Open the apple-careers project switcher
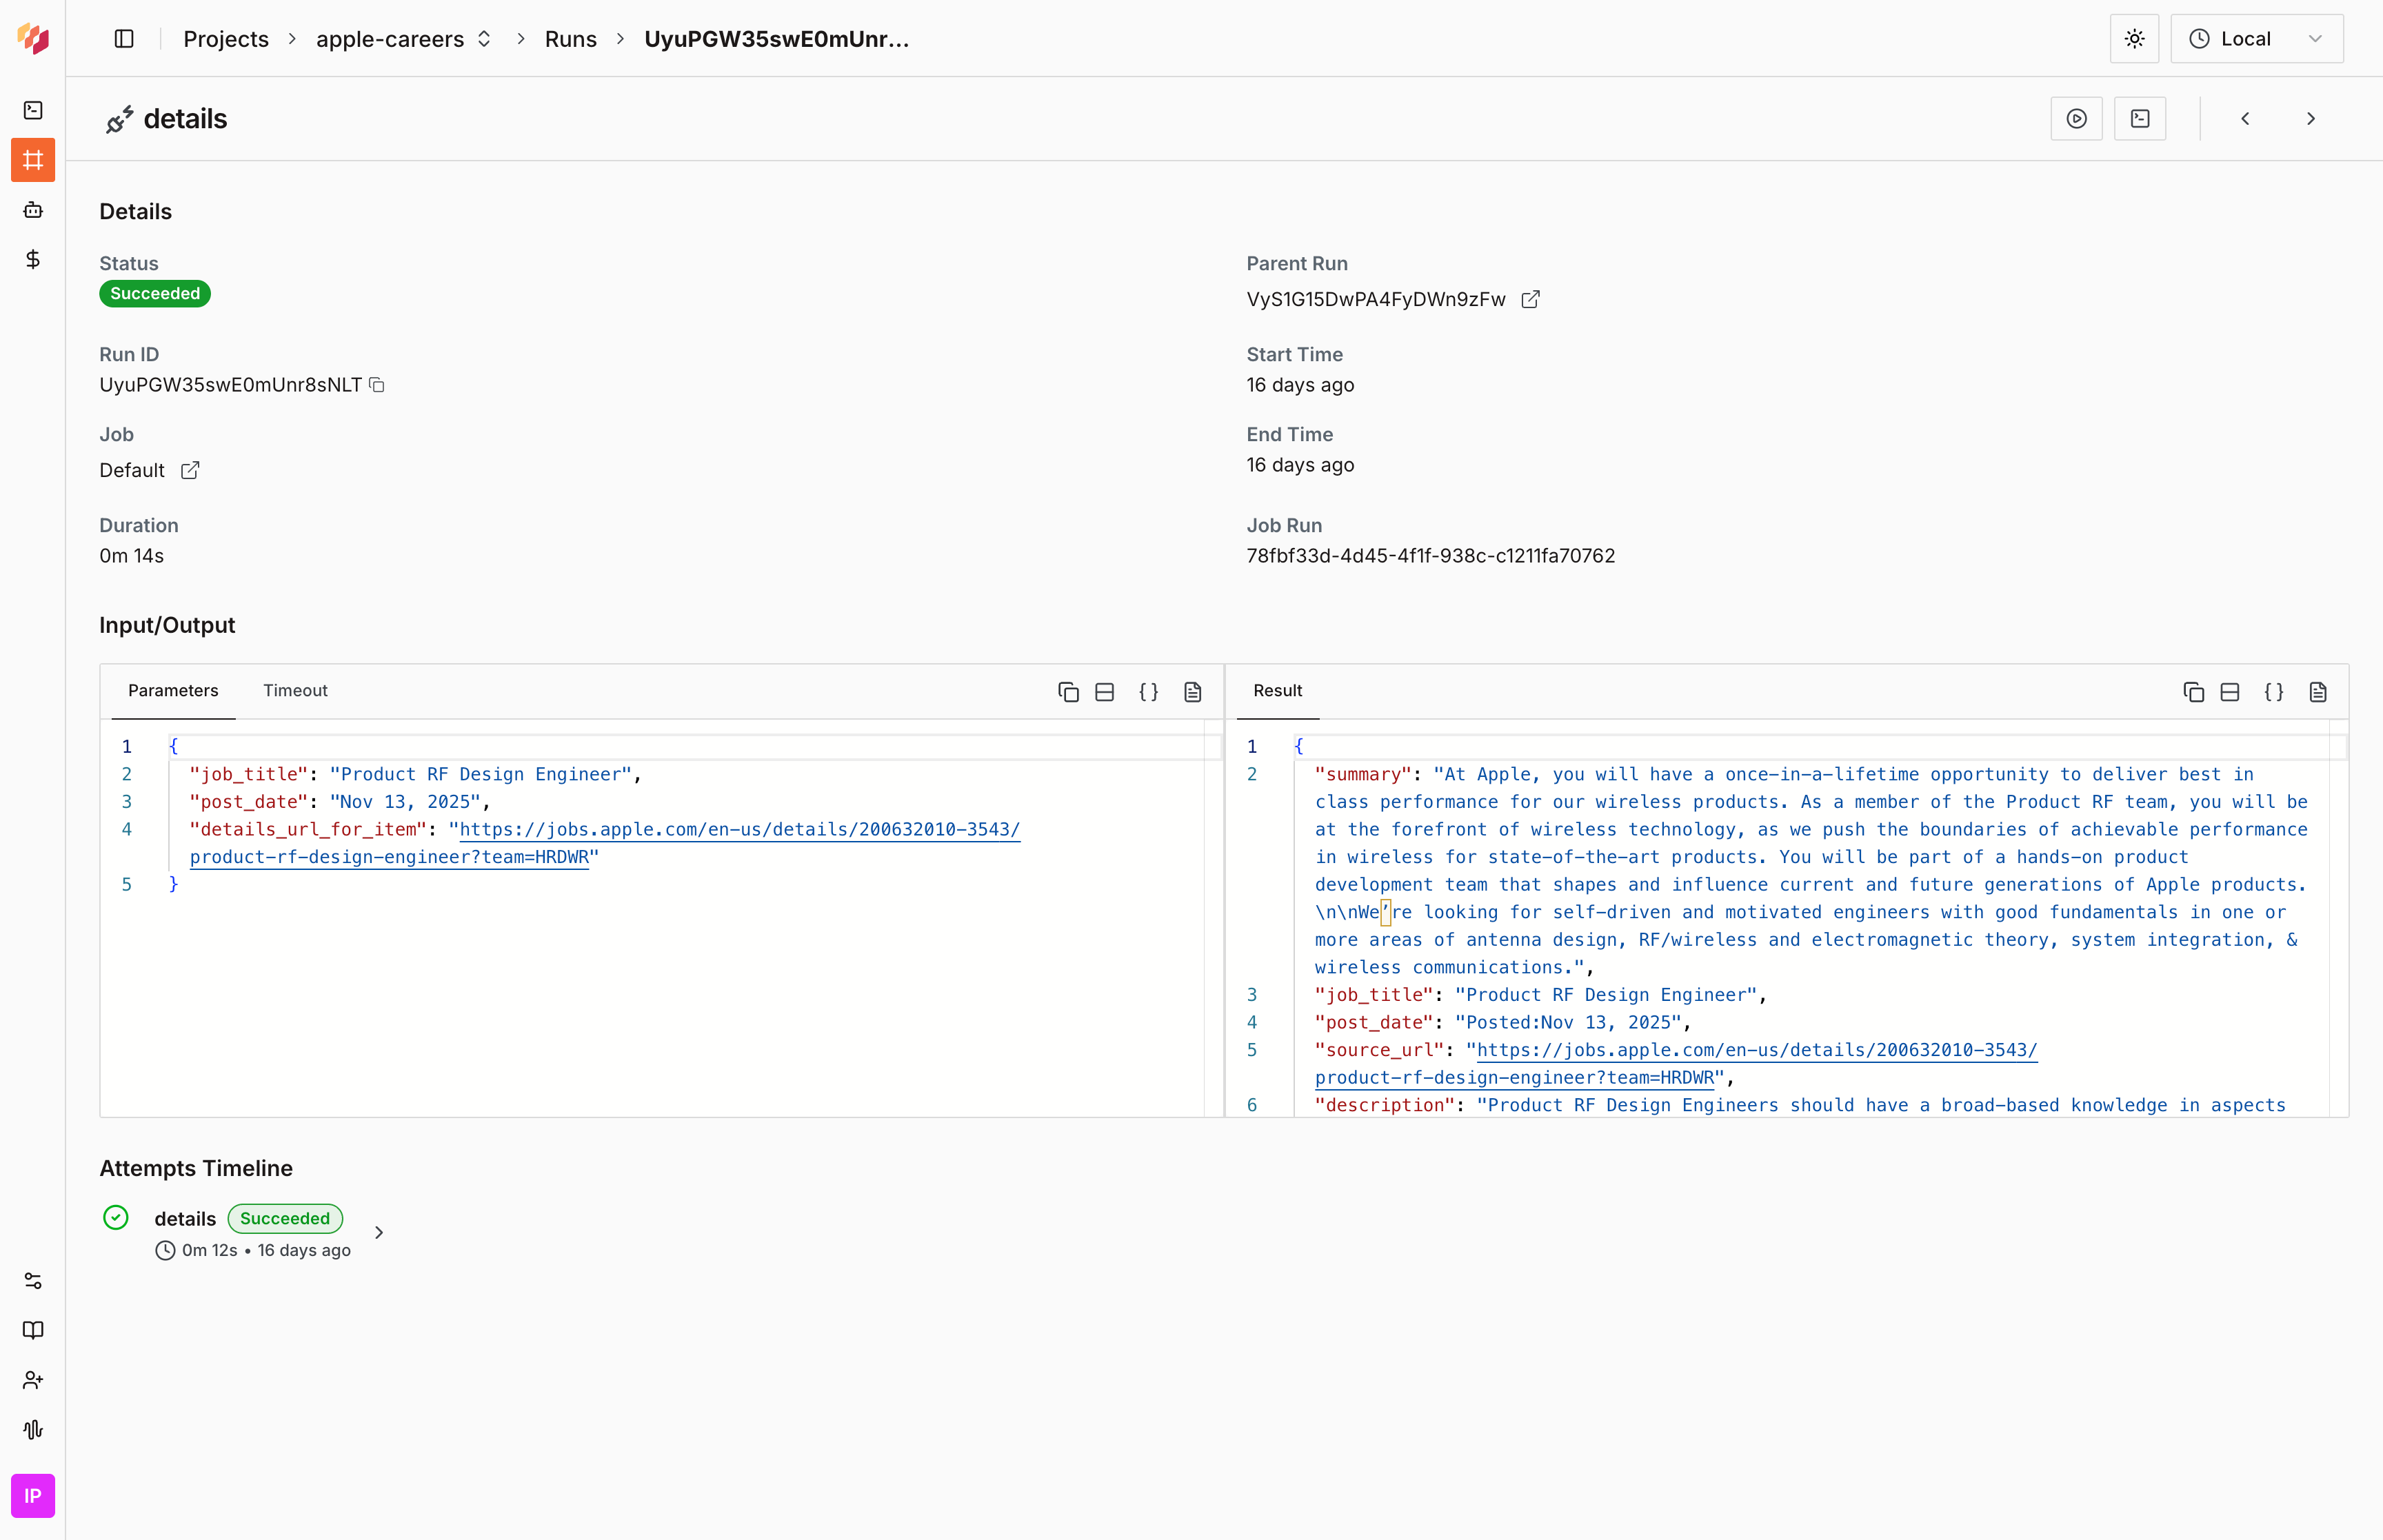This screenshot has width=2383, height=1540. click(x=403, y=39)
